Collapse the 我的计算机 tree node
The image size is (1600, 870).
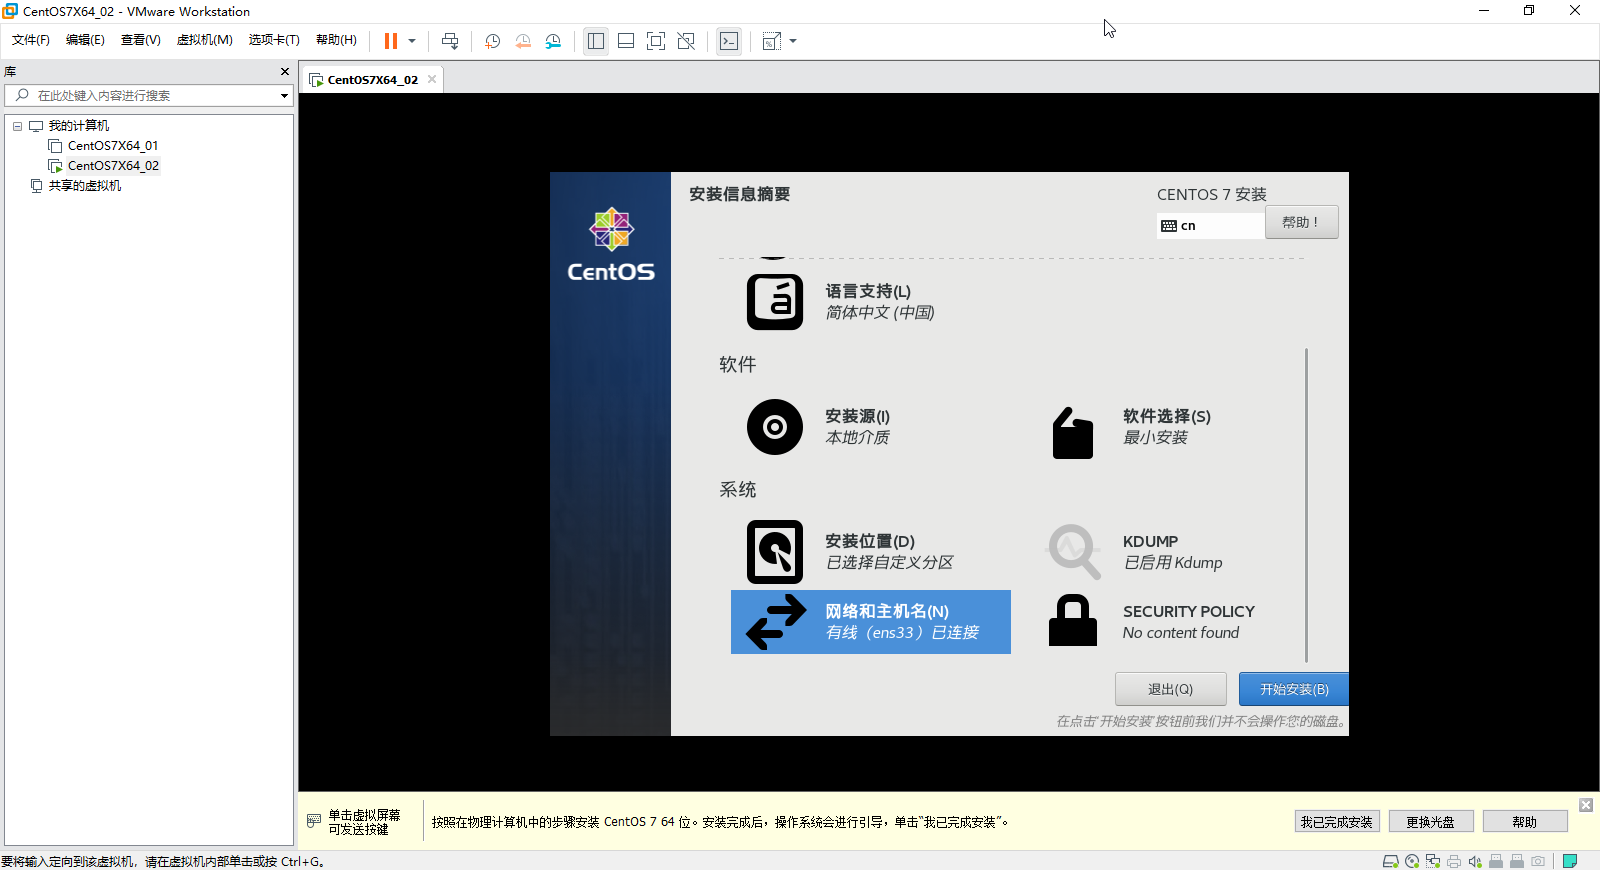17,126
